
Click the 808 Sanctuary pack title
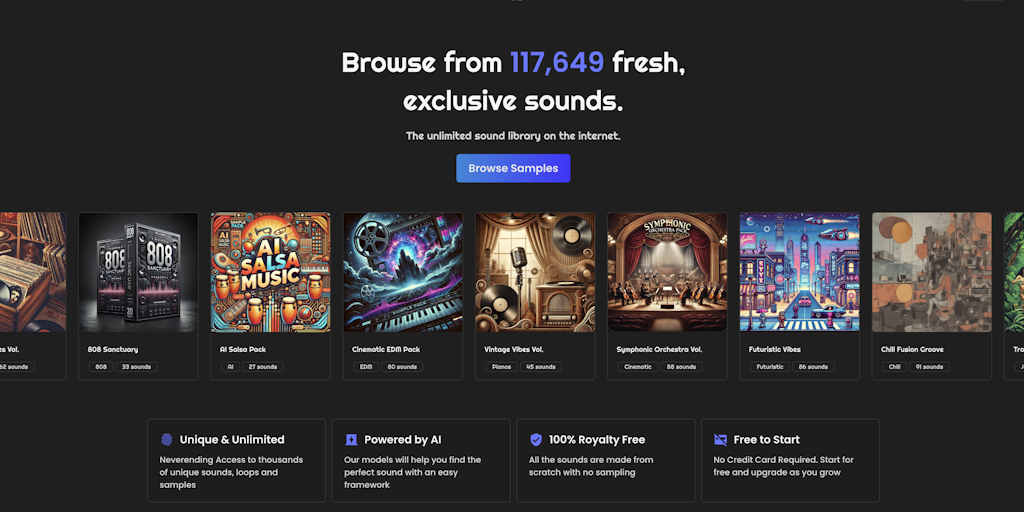pyautogui.click(x=113, y=350)
